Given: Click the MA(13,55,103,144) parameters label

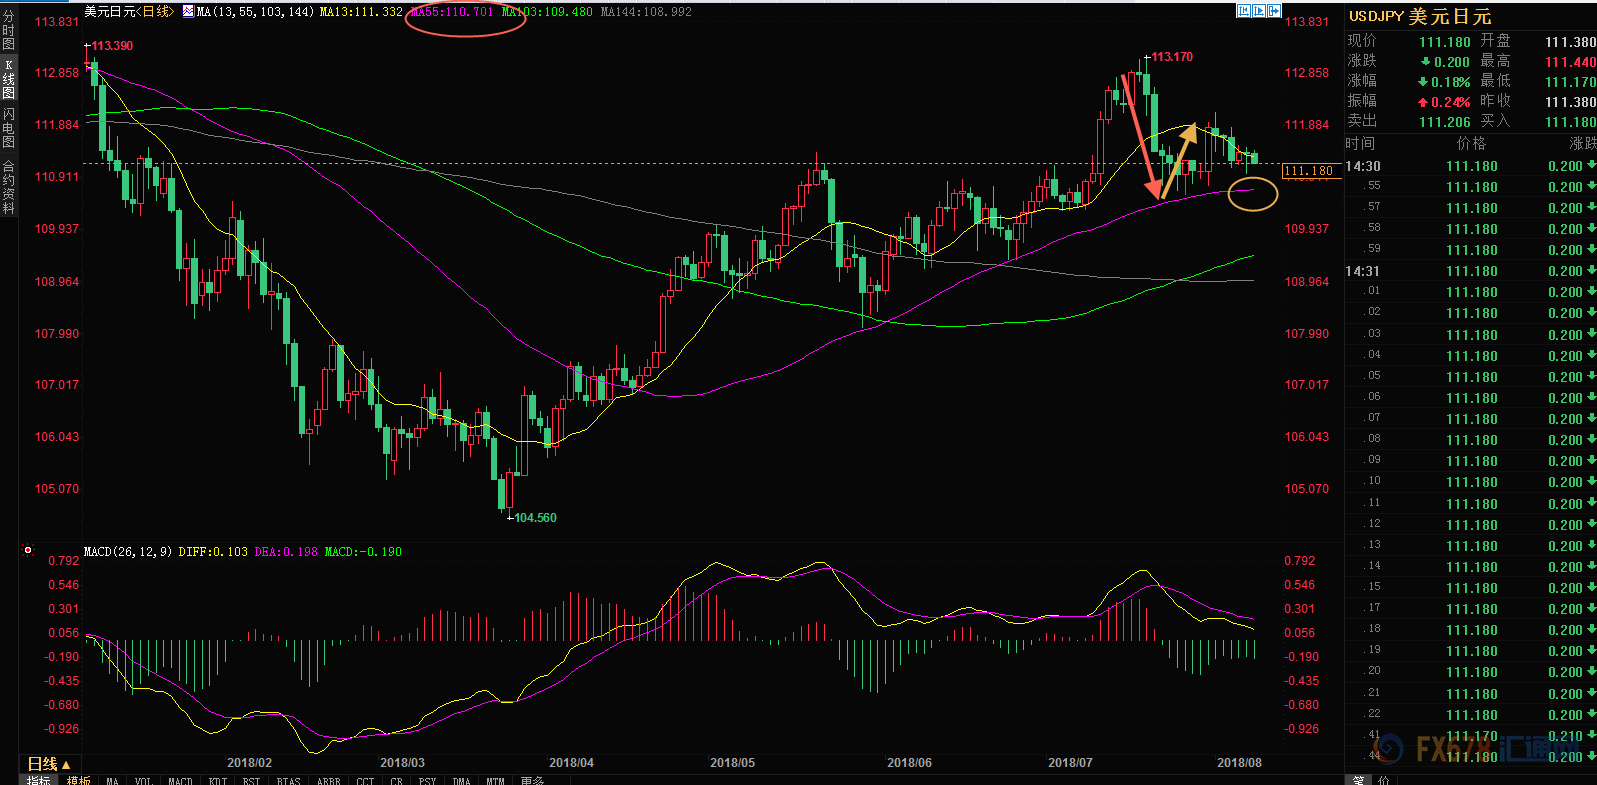Looking at the screenshot, I should [255, 12].
